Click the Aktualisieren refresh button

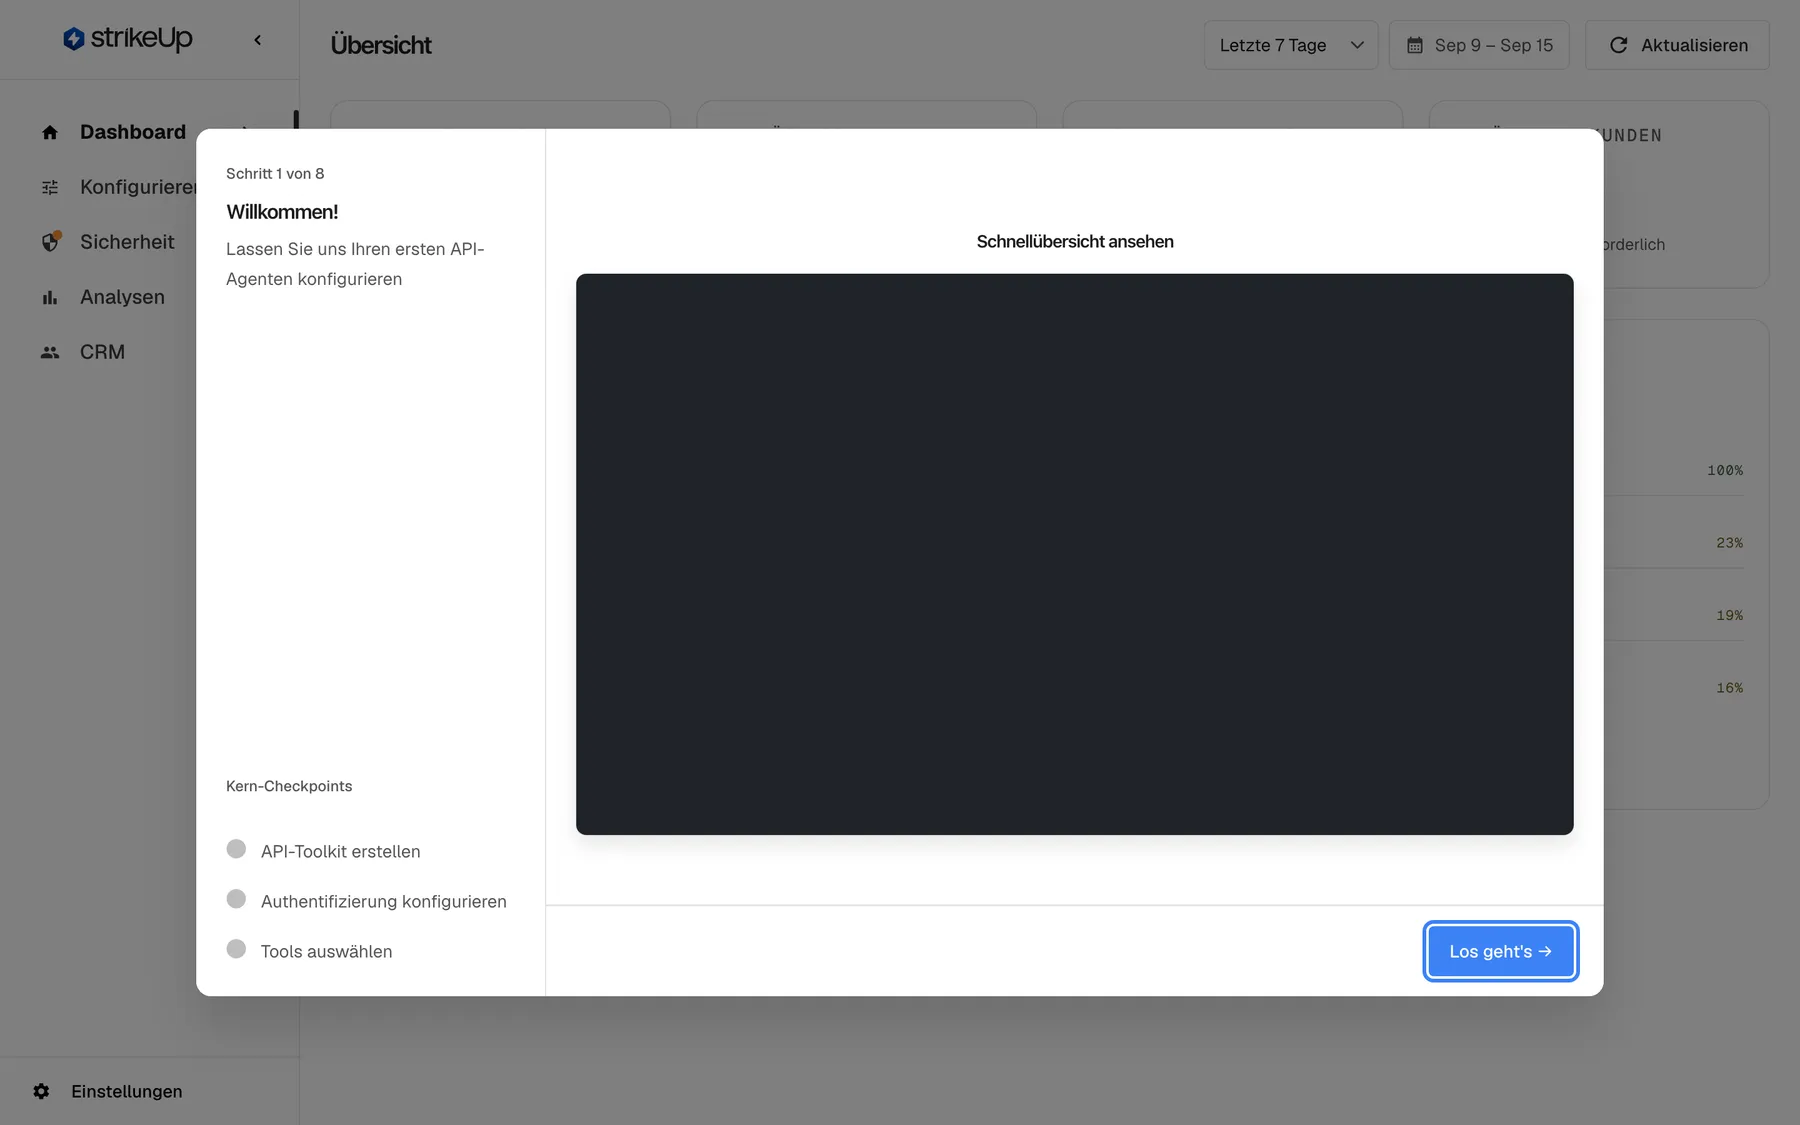(x=1677, y=45)
